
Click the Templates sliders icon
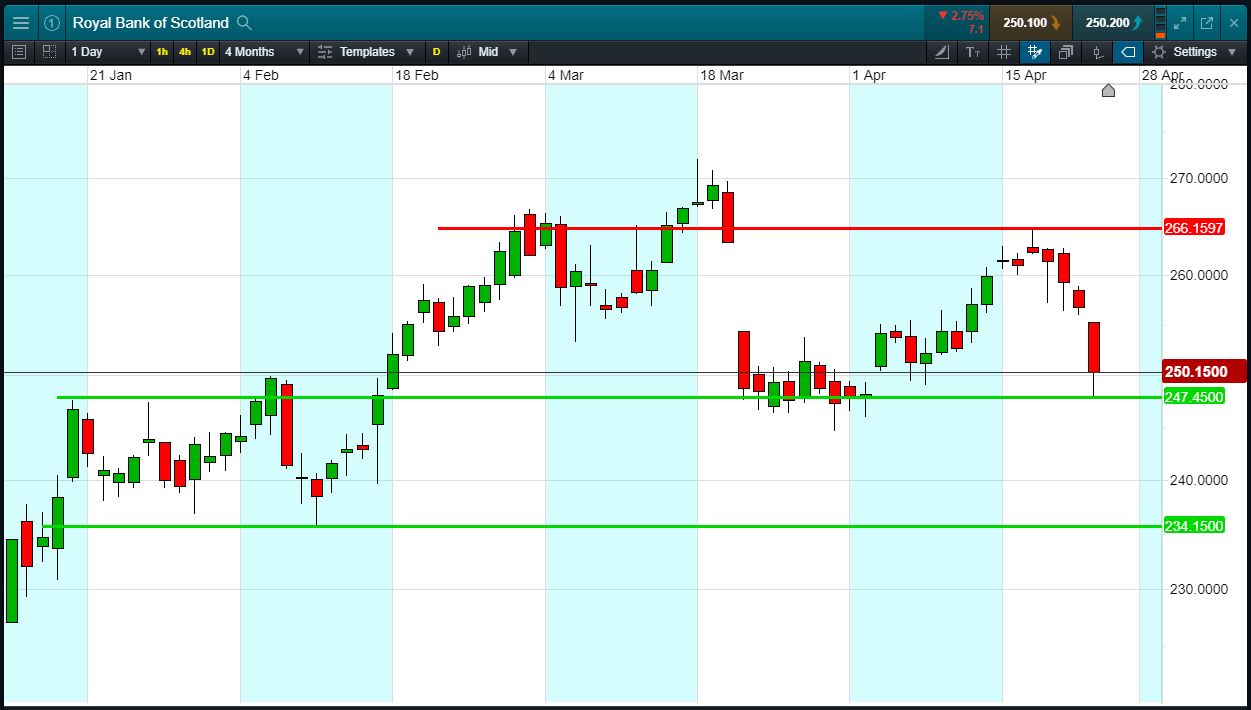pyautogui.click(x=325, y=52)
